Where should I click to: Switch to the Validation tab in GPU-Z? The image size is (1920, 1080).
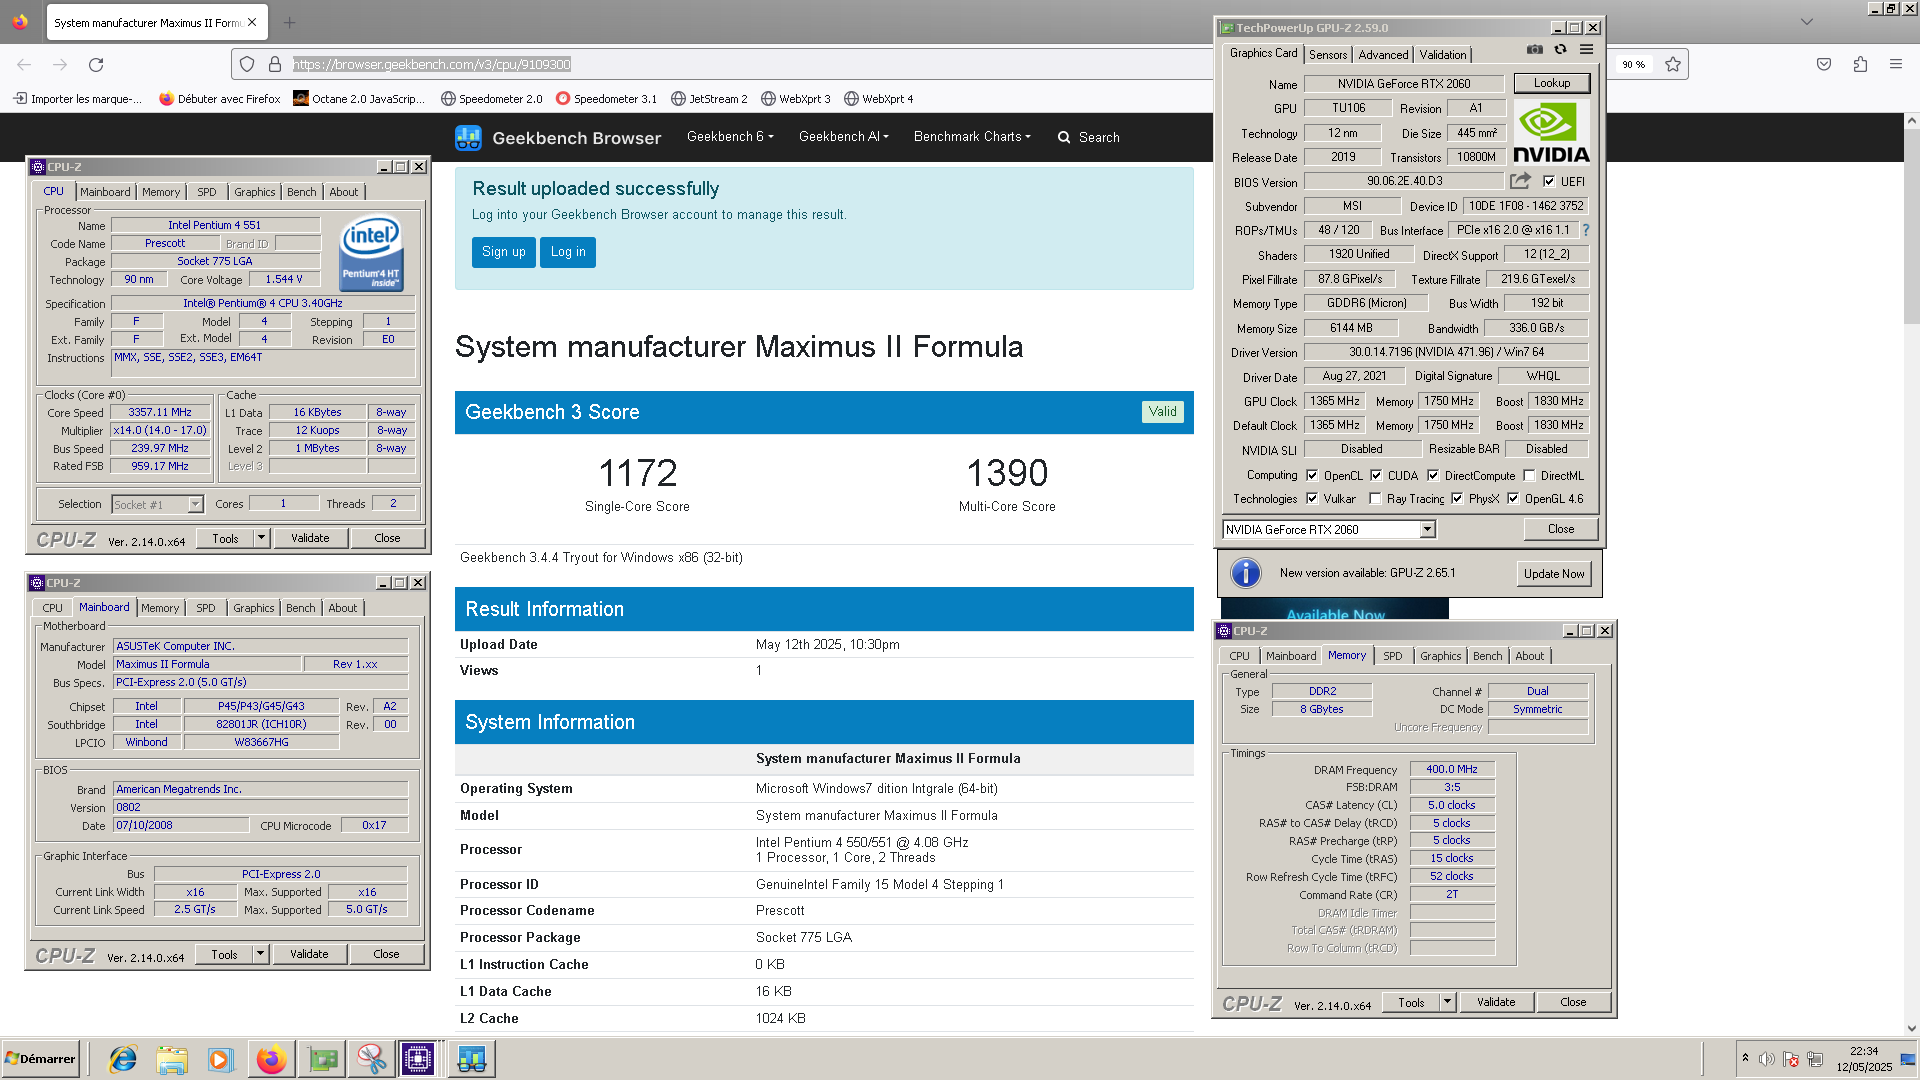[1443, 55]
